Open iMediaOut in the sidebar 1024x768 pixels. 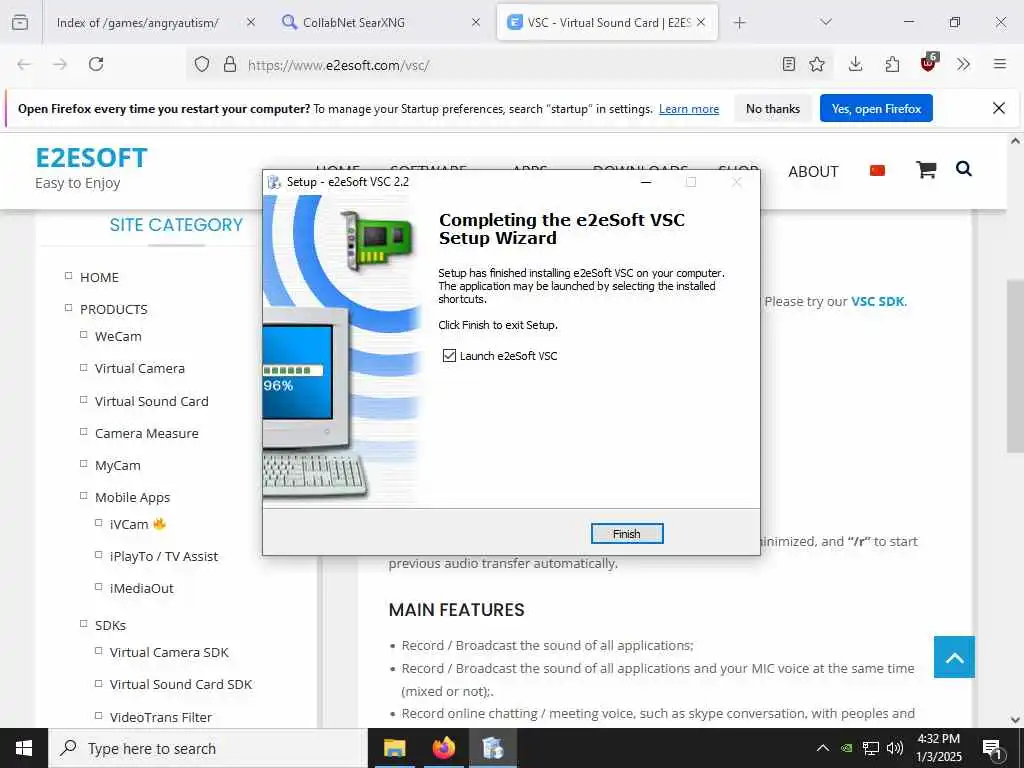(142, 588)
